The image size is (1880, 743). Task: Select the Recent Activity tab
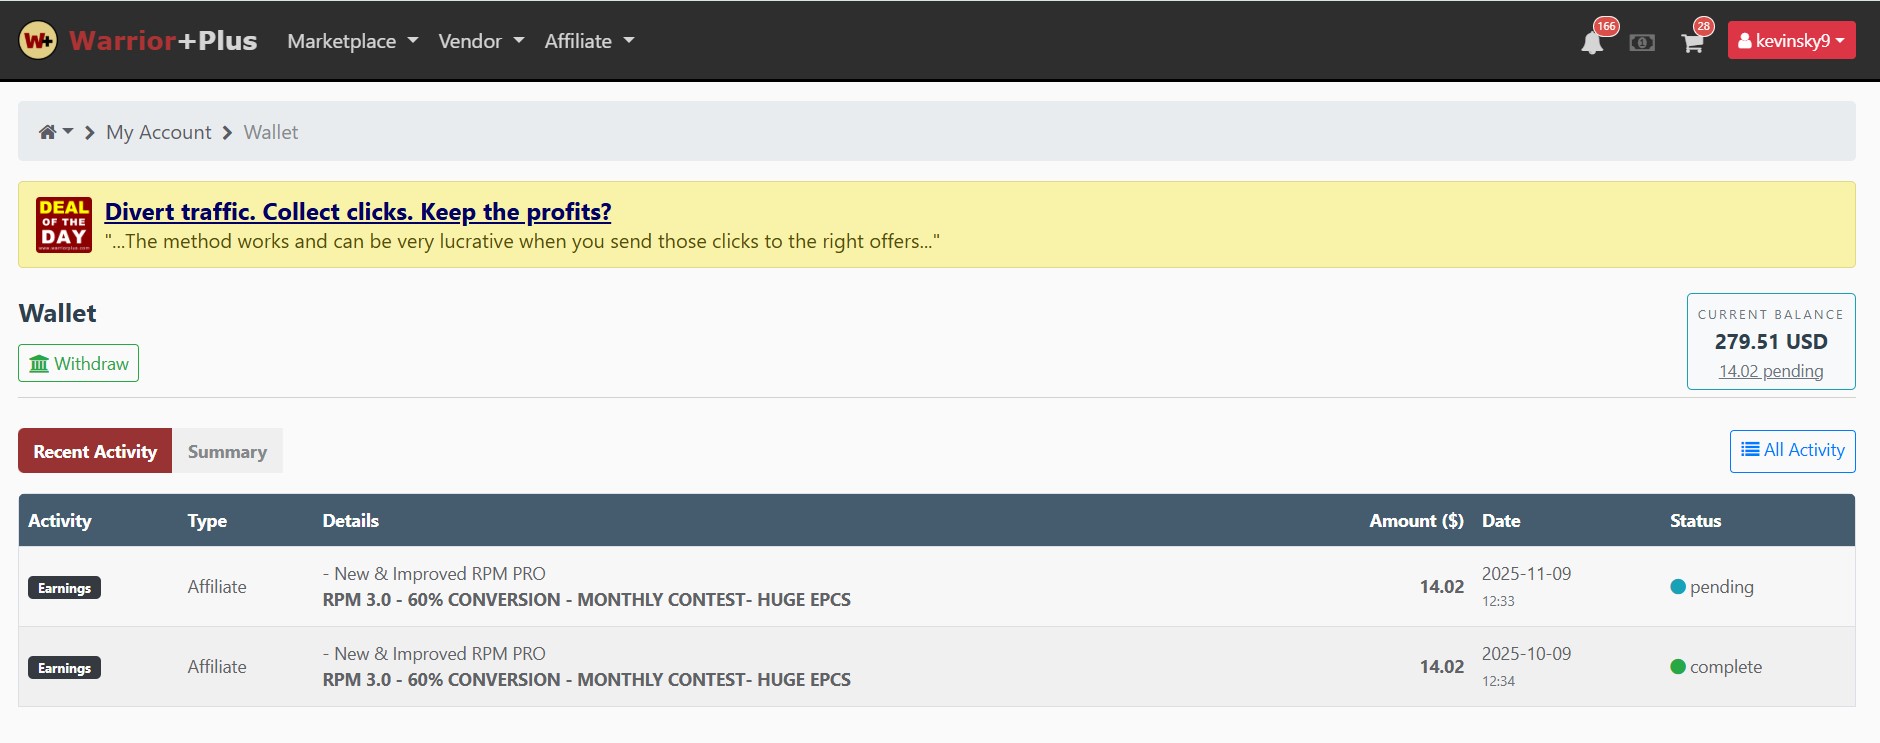[95, 452]
